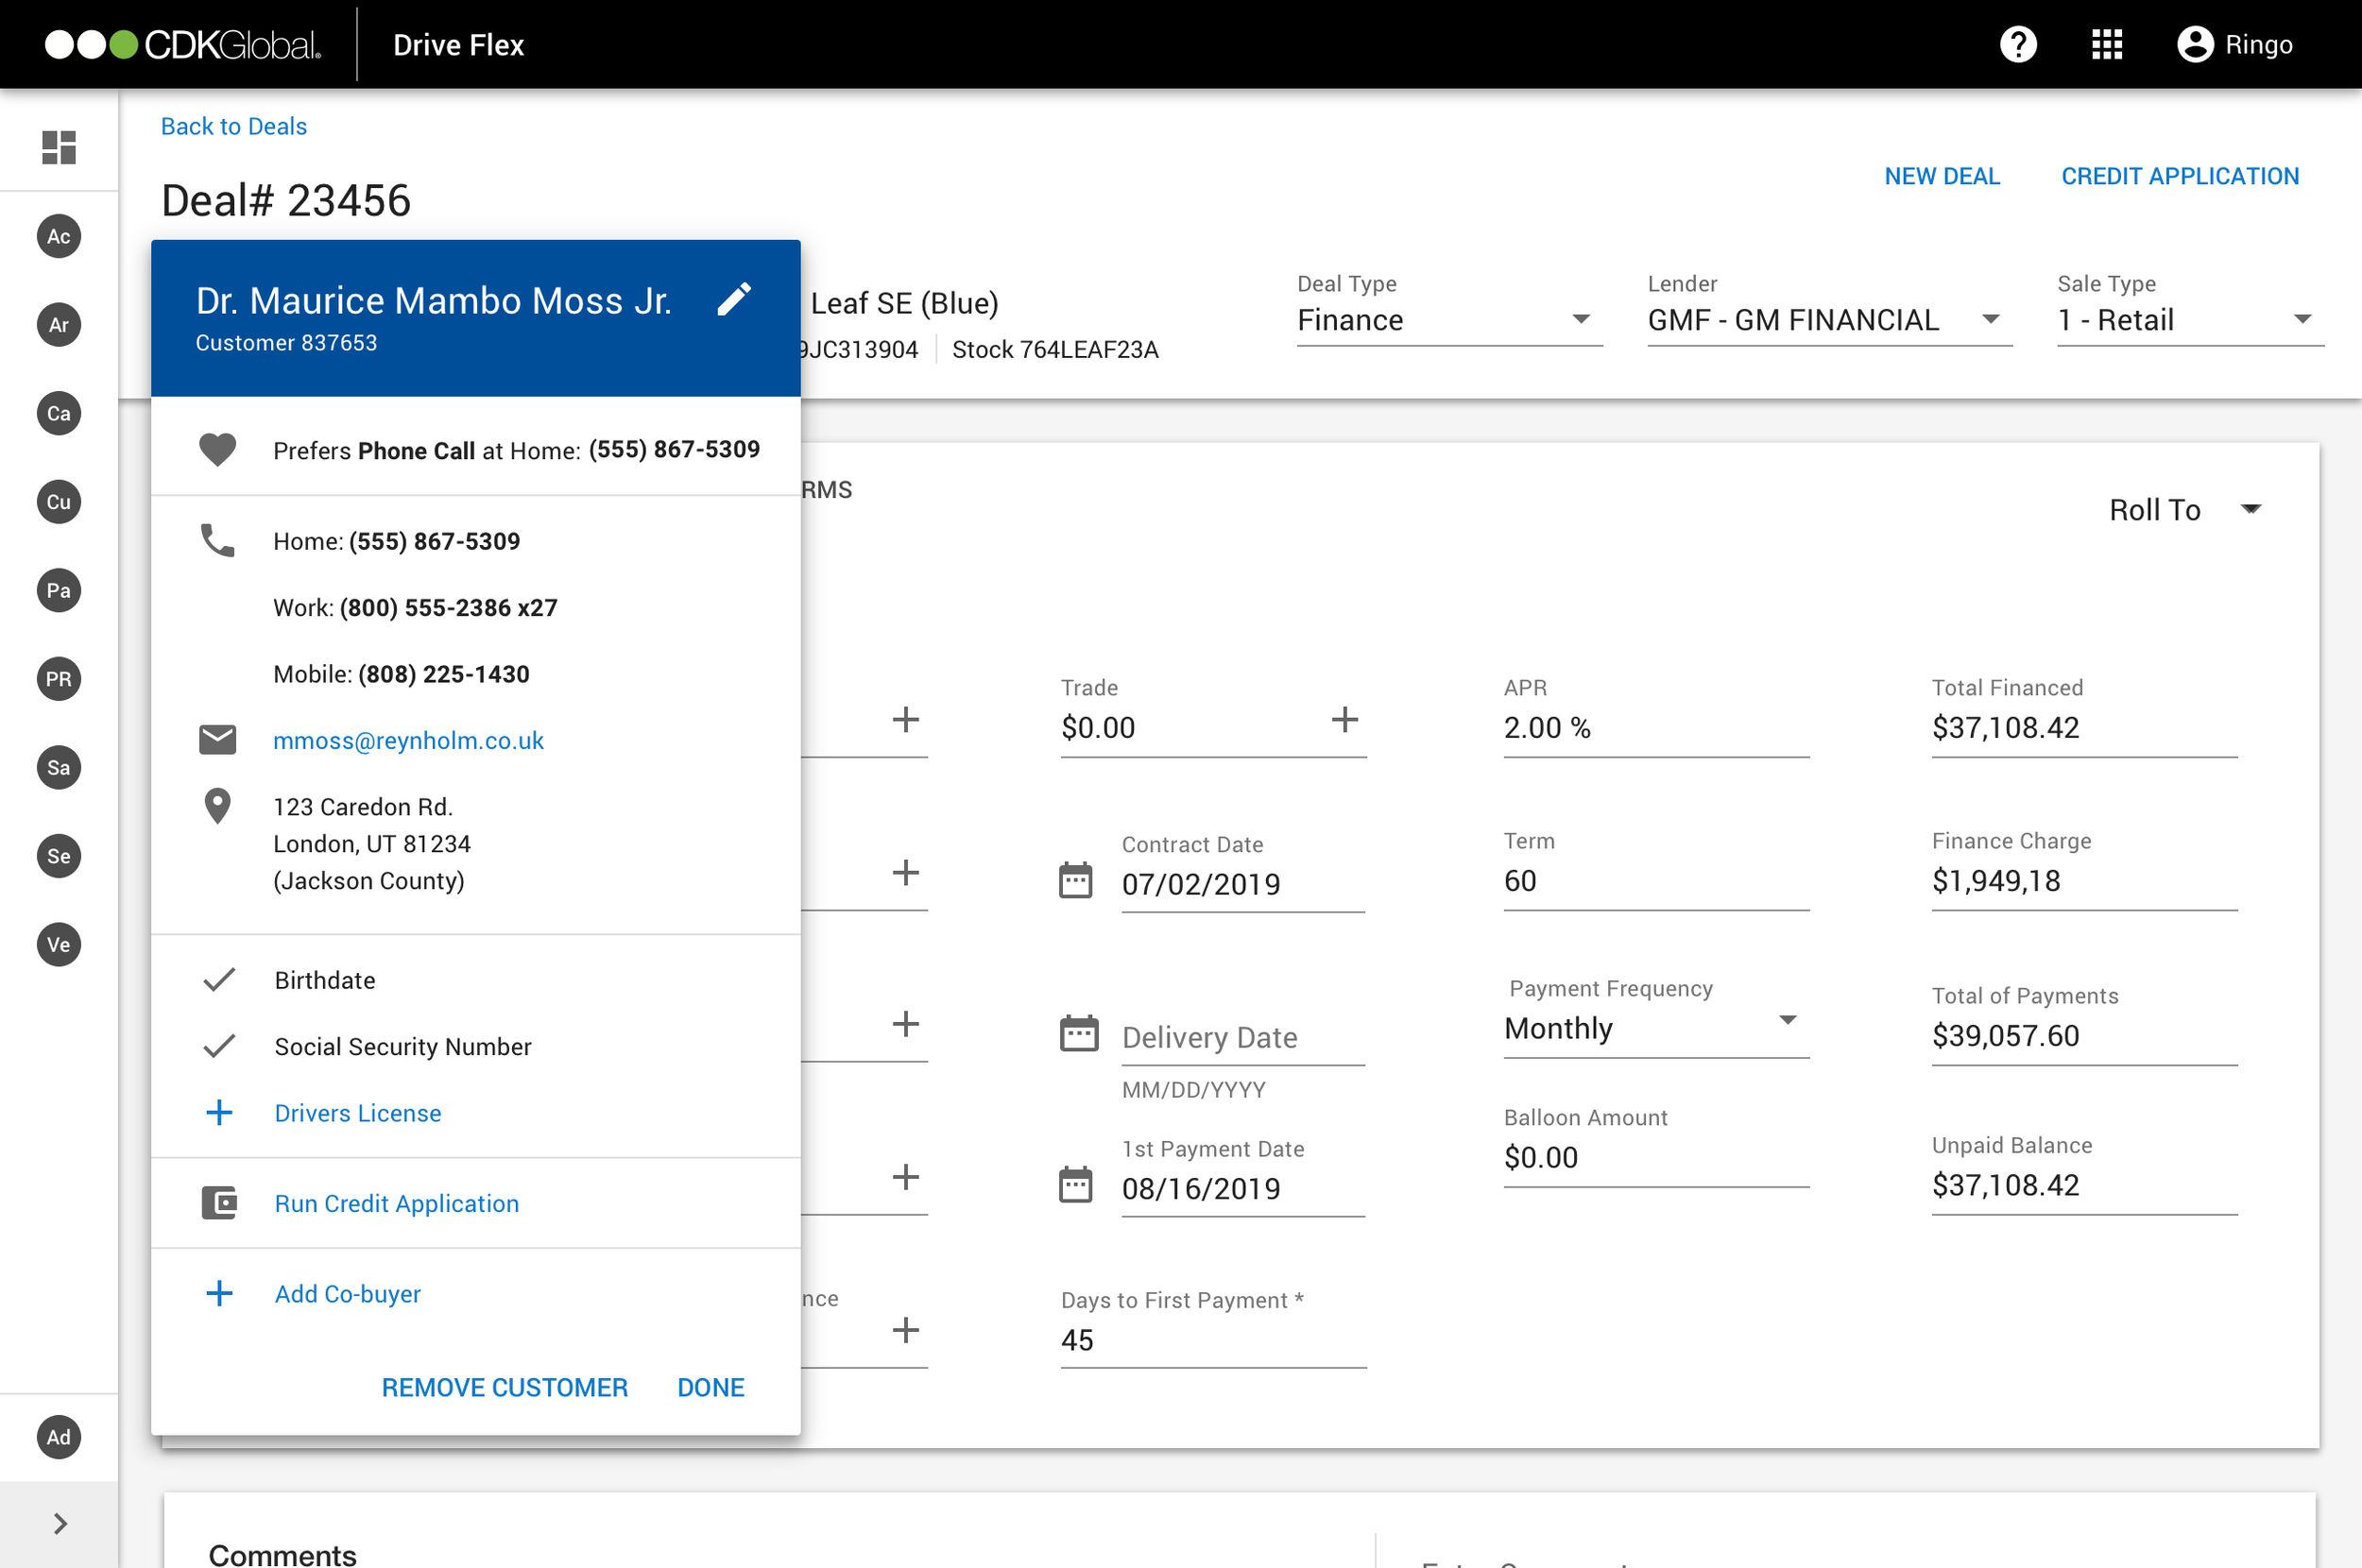Screen dimensions: 2362x1568
Task: Click the email envelope icon
Action: 217,740
